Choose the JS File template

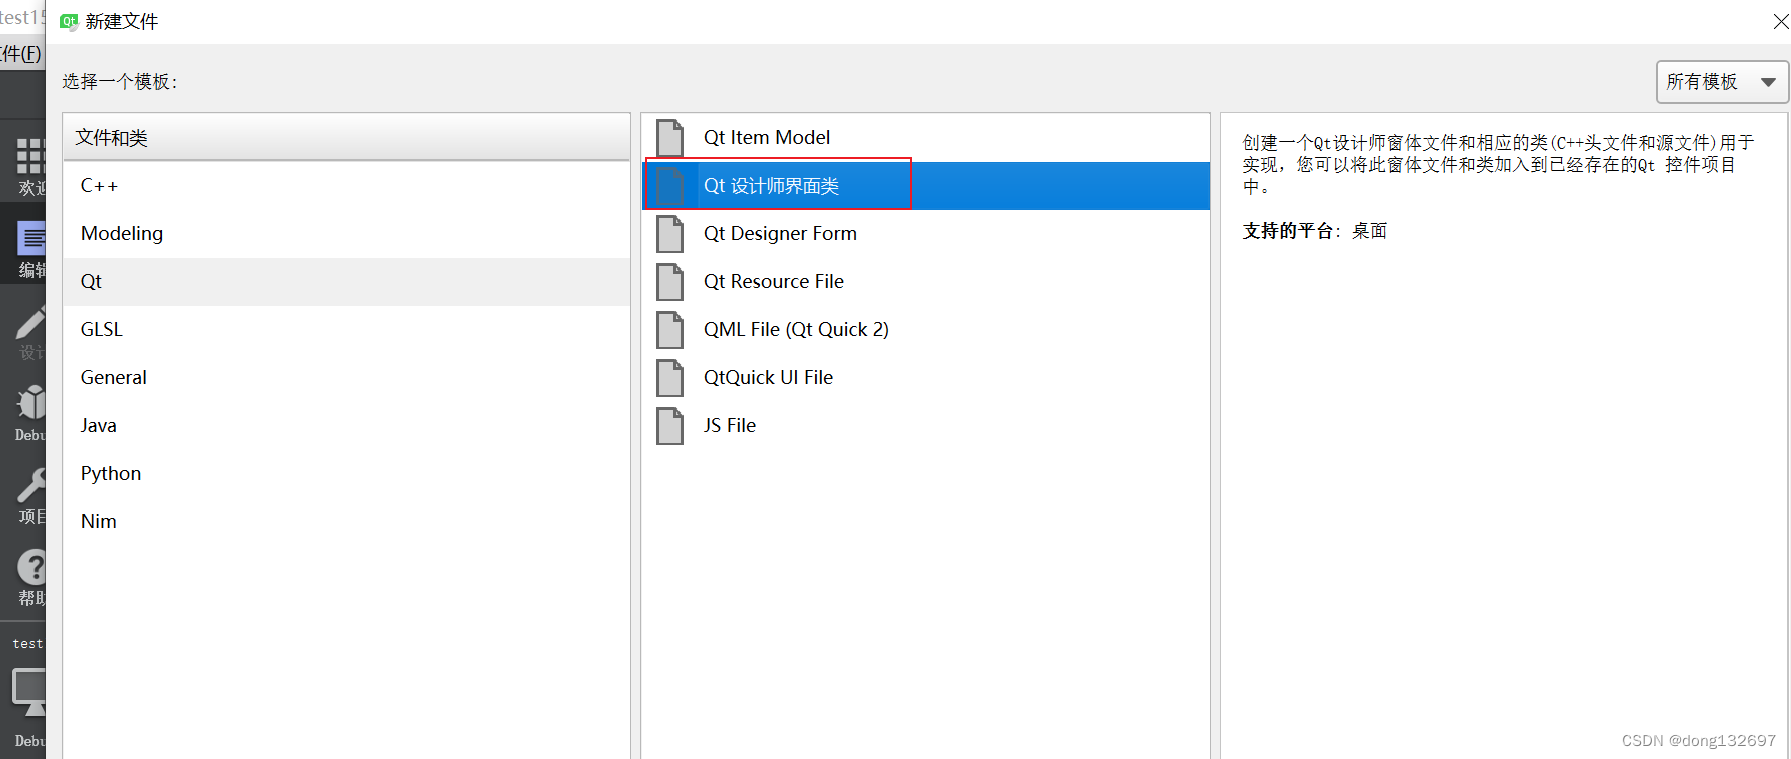(x=925, y=426)
